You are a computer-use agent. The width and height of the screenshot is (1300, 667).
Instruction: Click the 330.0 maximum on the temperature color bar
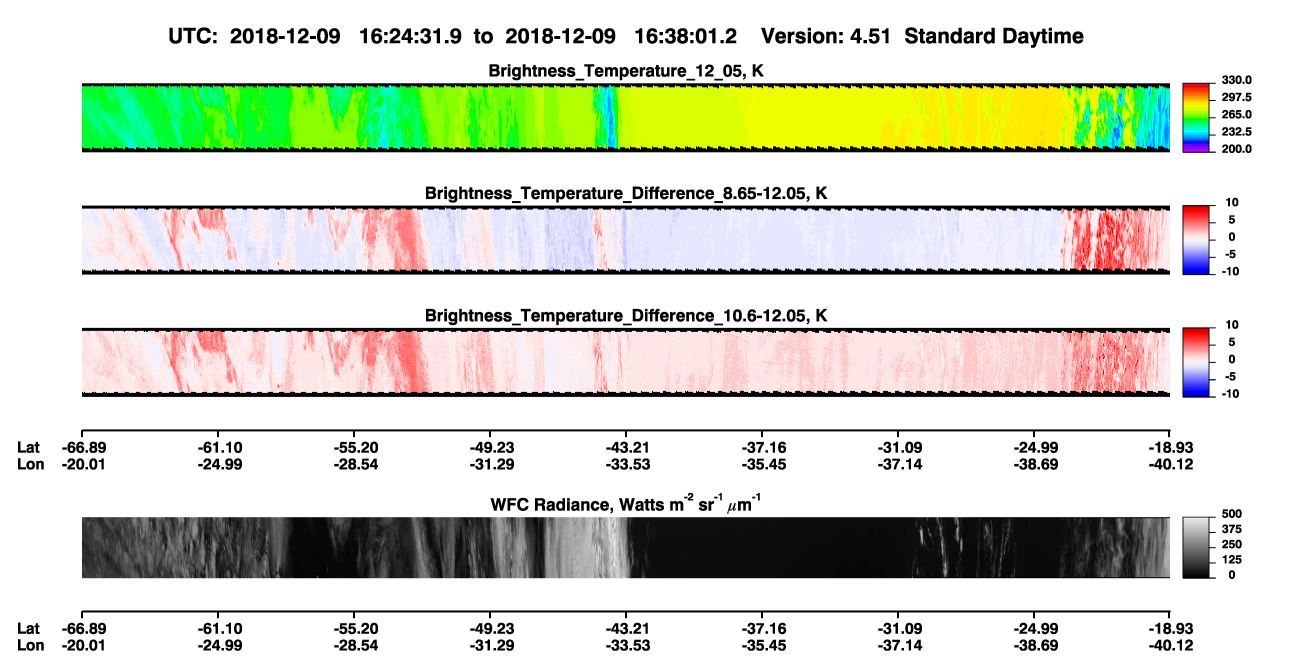coord(1235,81)
